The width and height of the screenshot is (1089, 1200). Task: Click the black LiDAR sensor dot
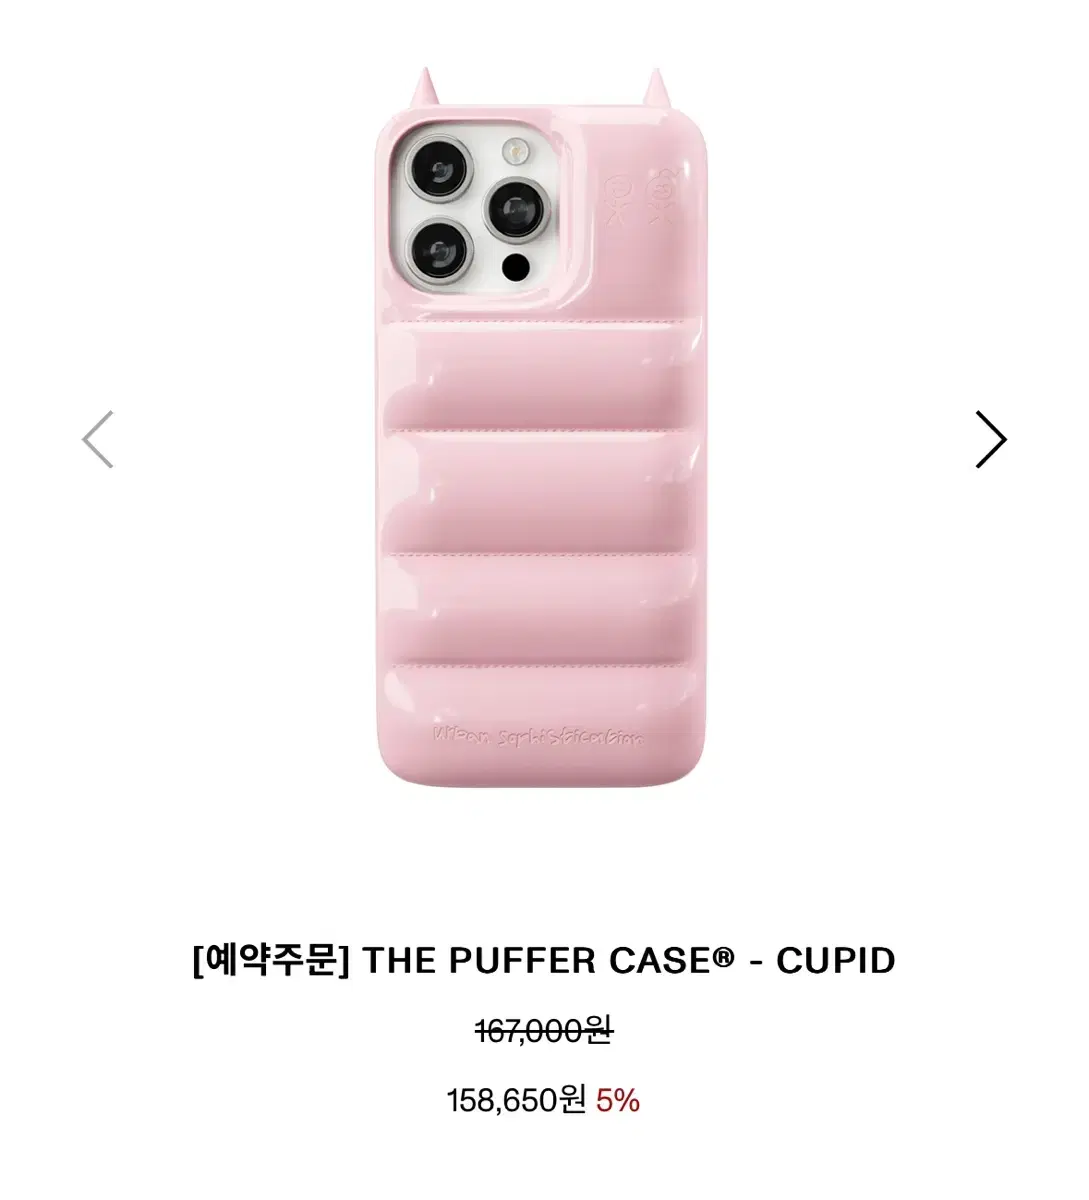516,267
